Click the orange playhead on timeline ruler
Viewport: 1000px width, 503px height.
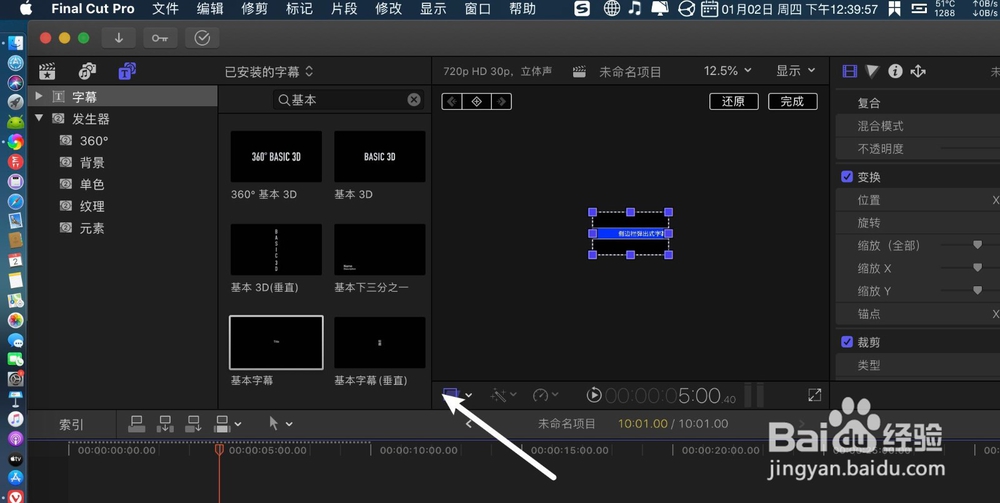pyautogui.click(x=219, y=450)
